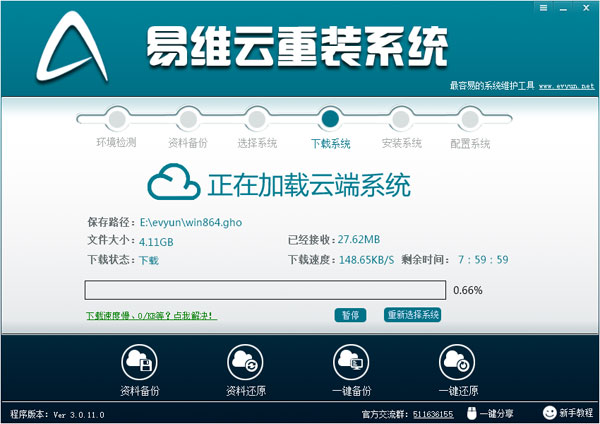Go to the 选择系统 step
600x424 pixels.
click(x=257, y=119)
